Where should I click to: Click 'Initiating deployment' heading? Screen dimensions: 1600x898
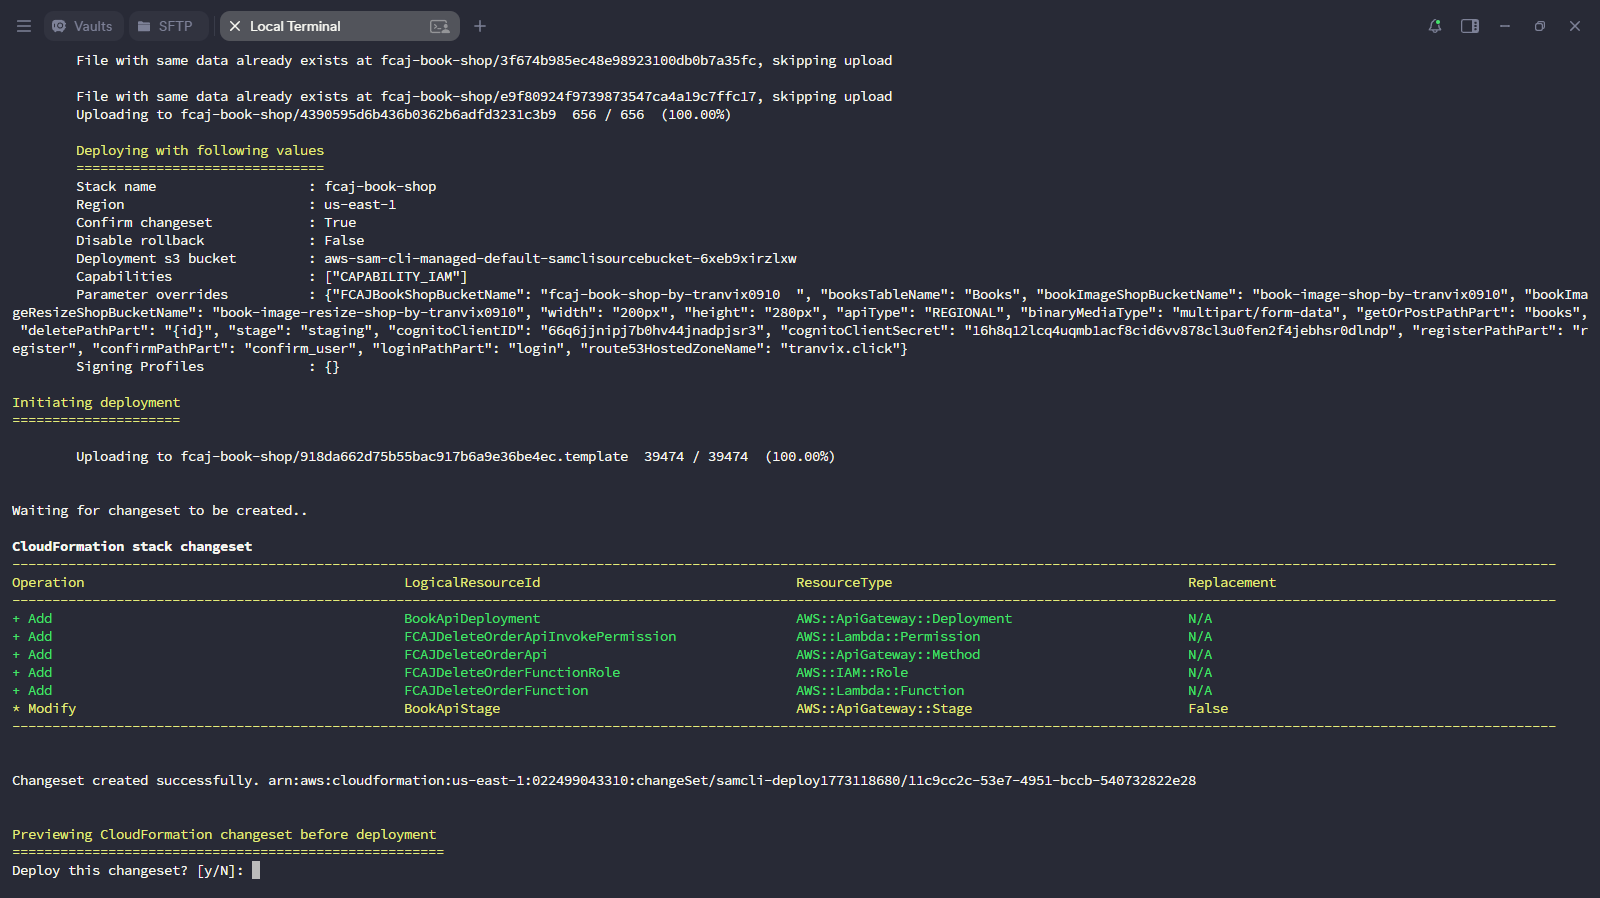tap(96, 402)
